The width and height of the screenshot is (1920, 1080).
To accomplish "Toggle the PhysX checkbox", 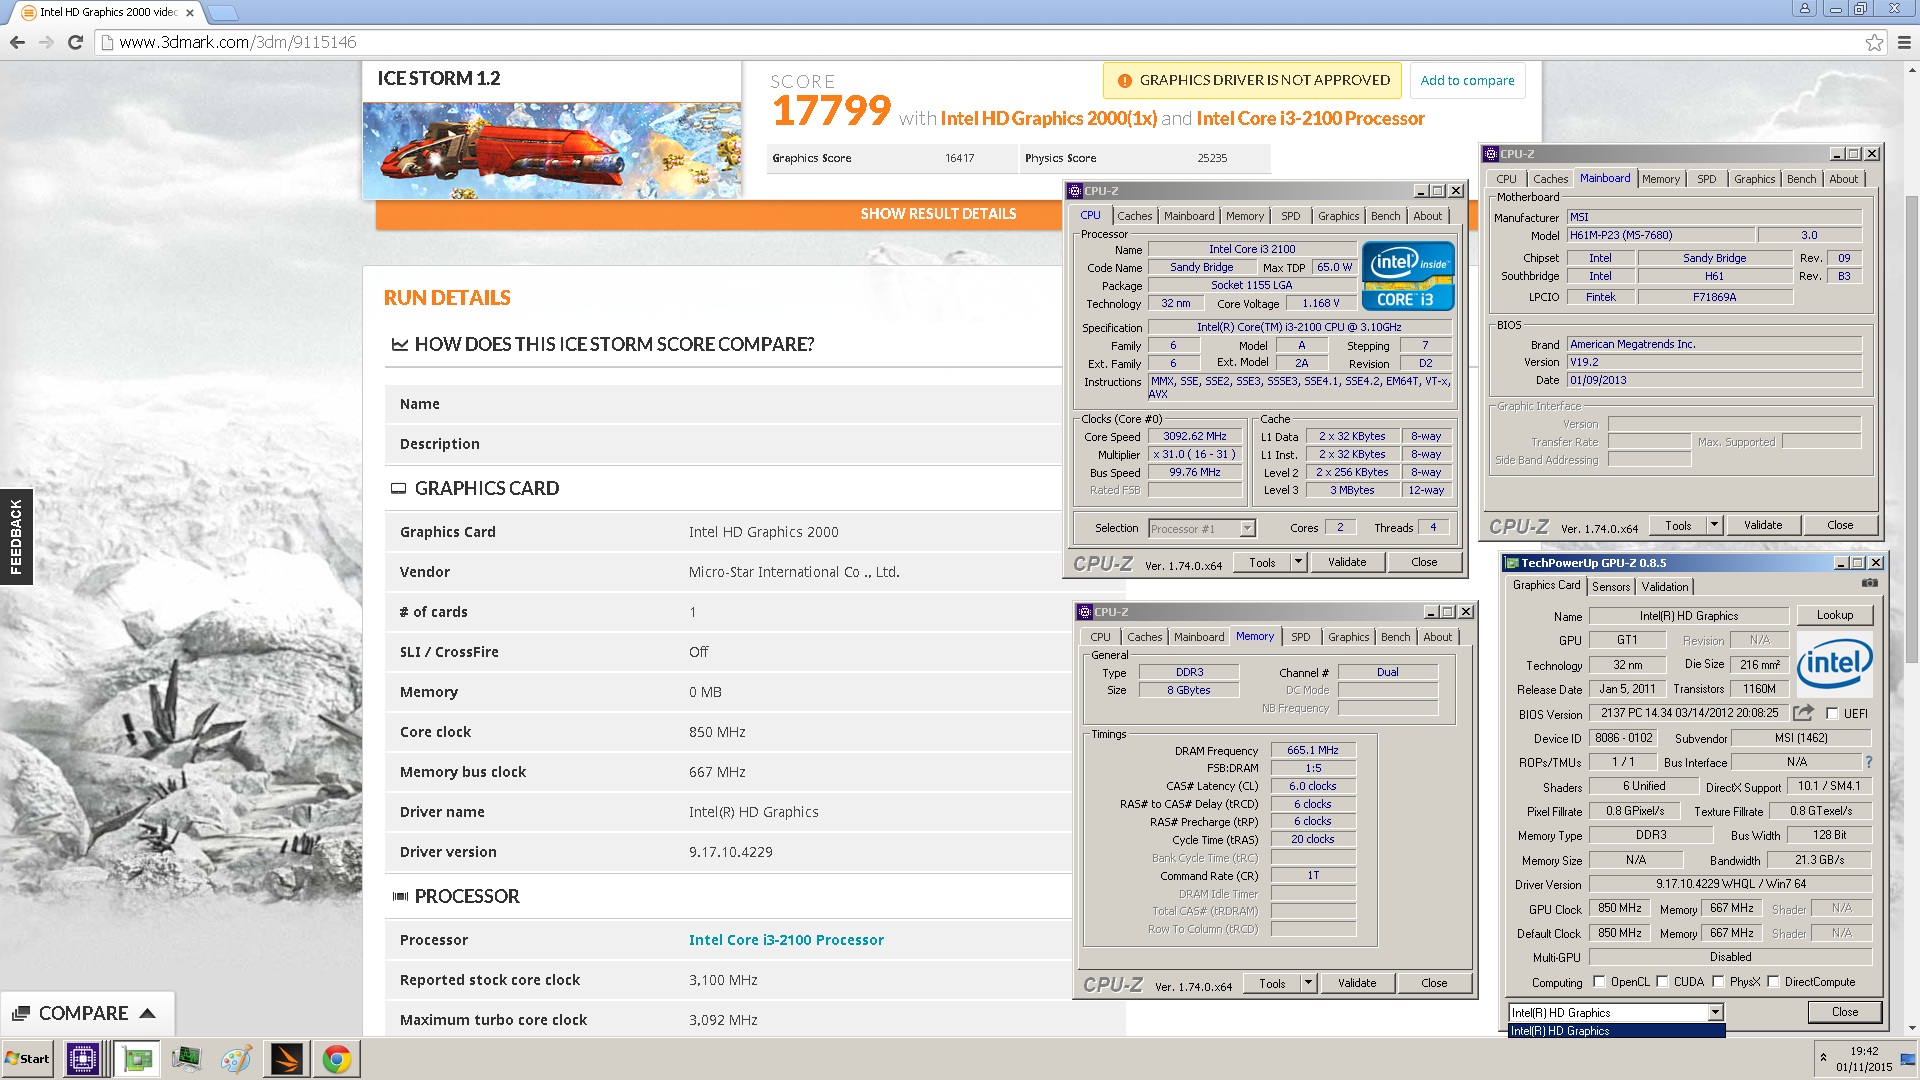I will 1718,982.
